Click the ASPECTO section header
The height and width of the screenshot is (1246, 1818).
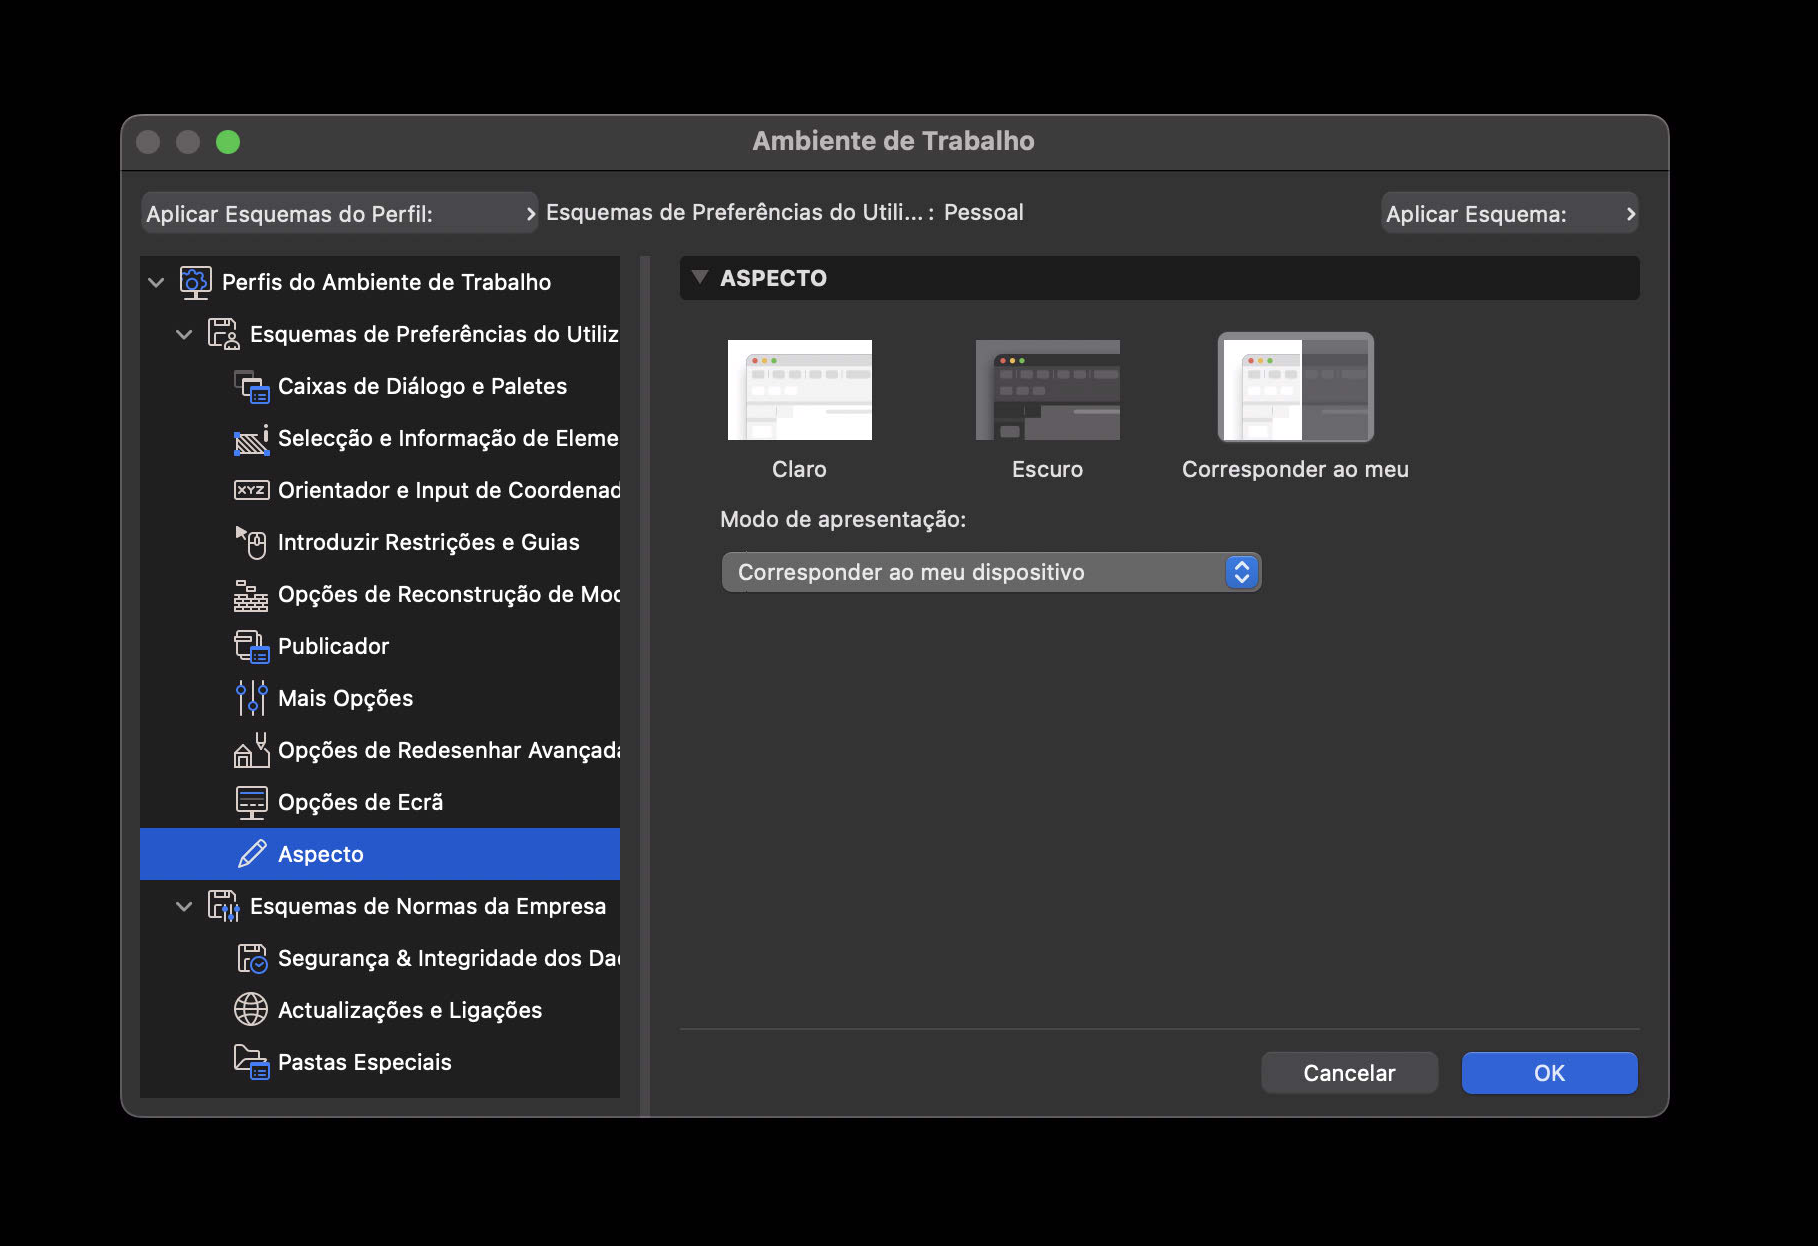click(x=1160, y=278)
